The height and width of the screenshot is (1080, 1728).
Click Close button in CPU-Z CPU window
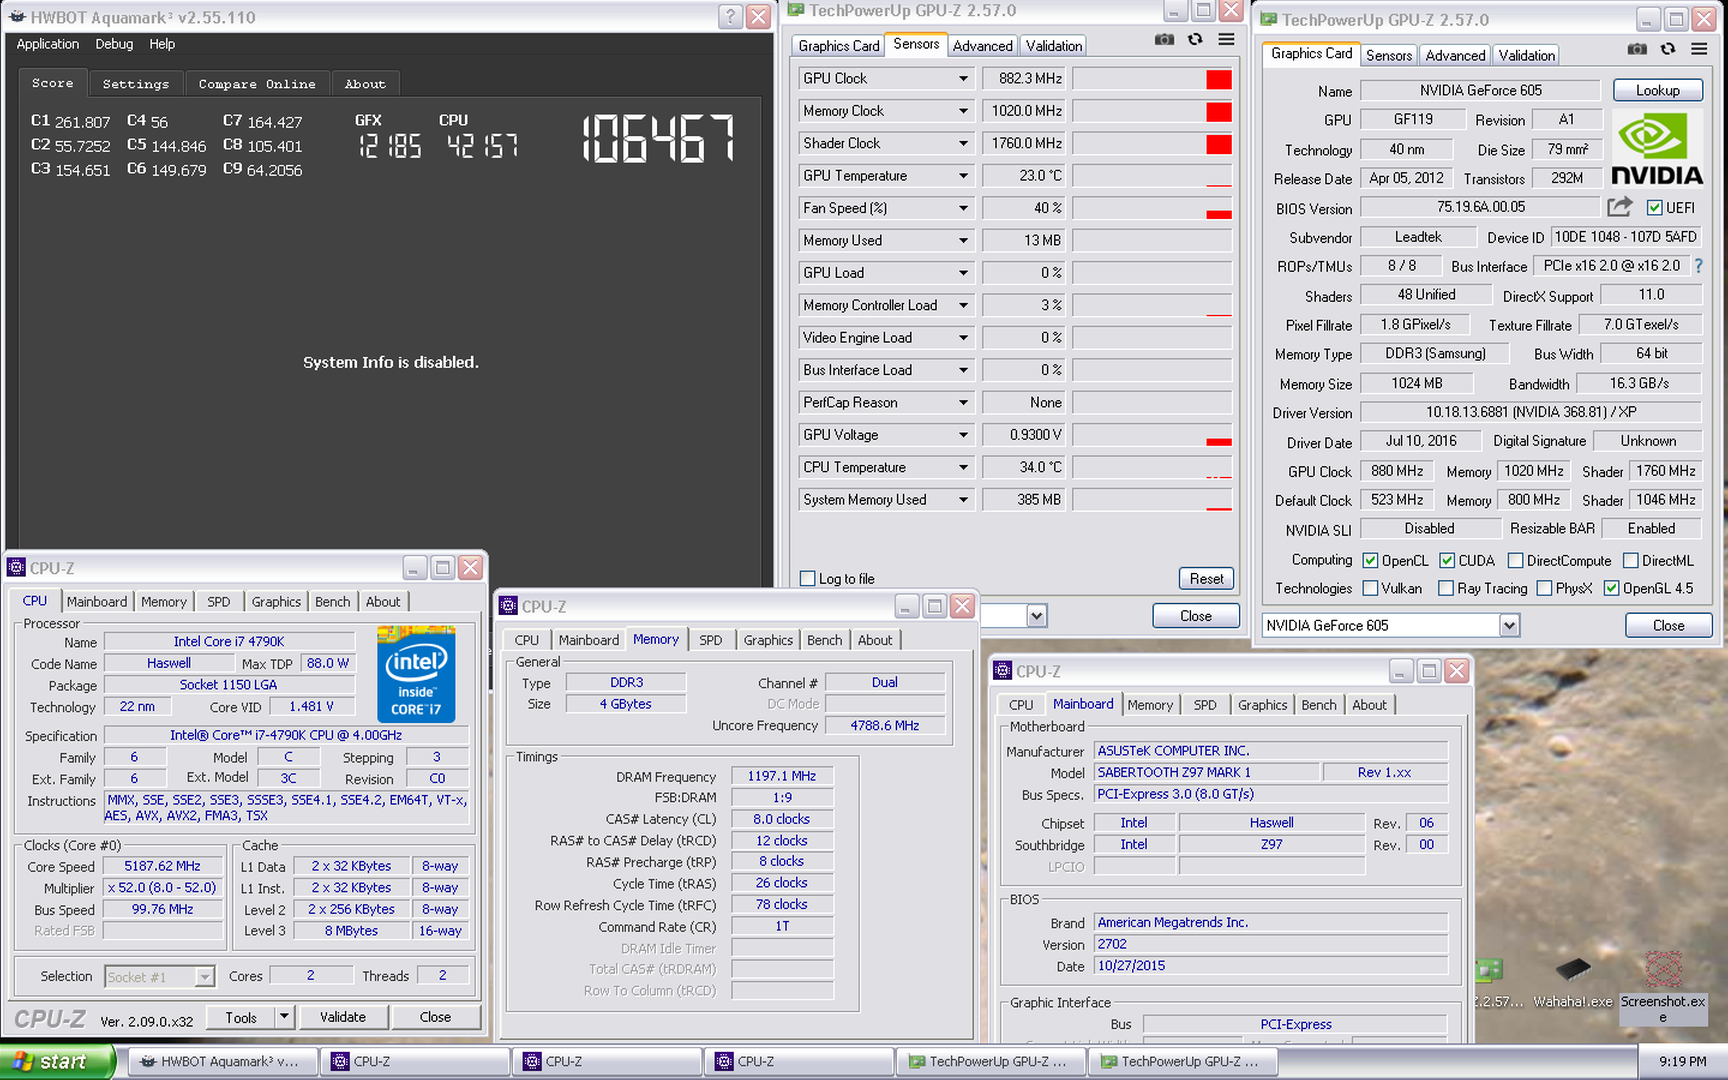[435, 1017]
